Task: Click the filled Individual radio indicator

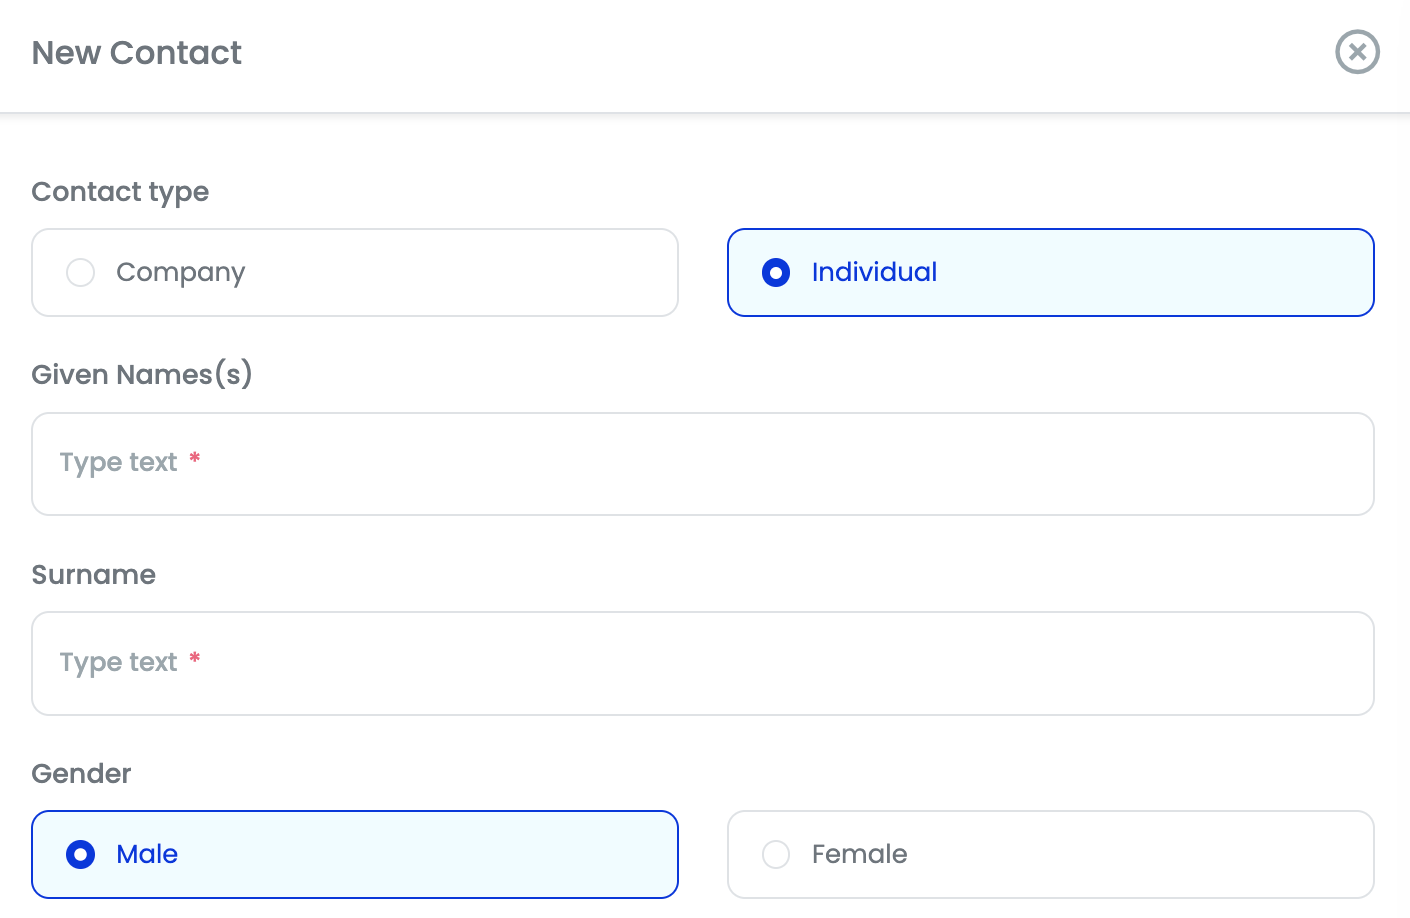Action: [x=776, y=272]
